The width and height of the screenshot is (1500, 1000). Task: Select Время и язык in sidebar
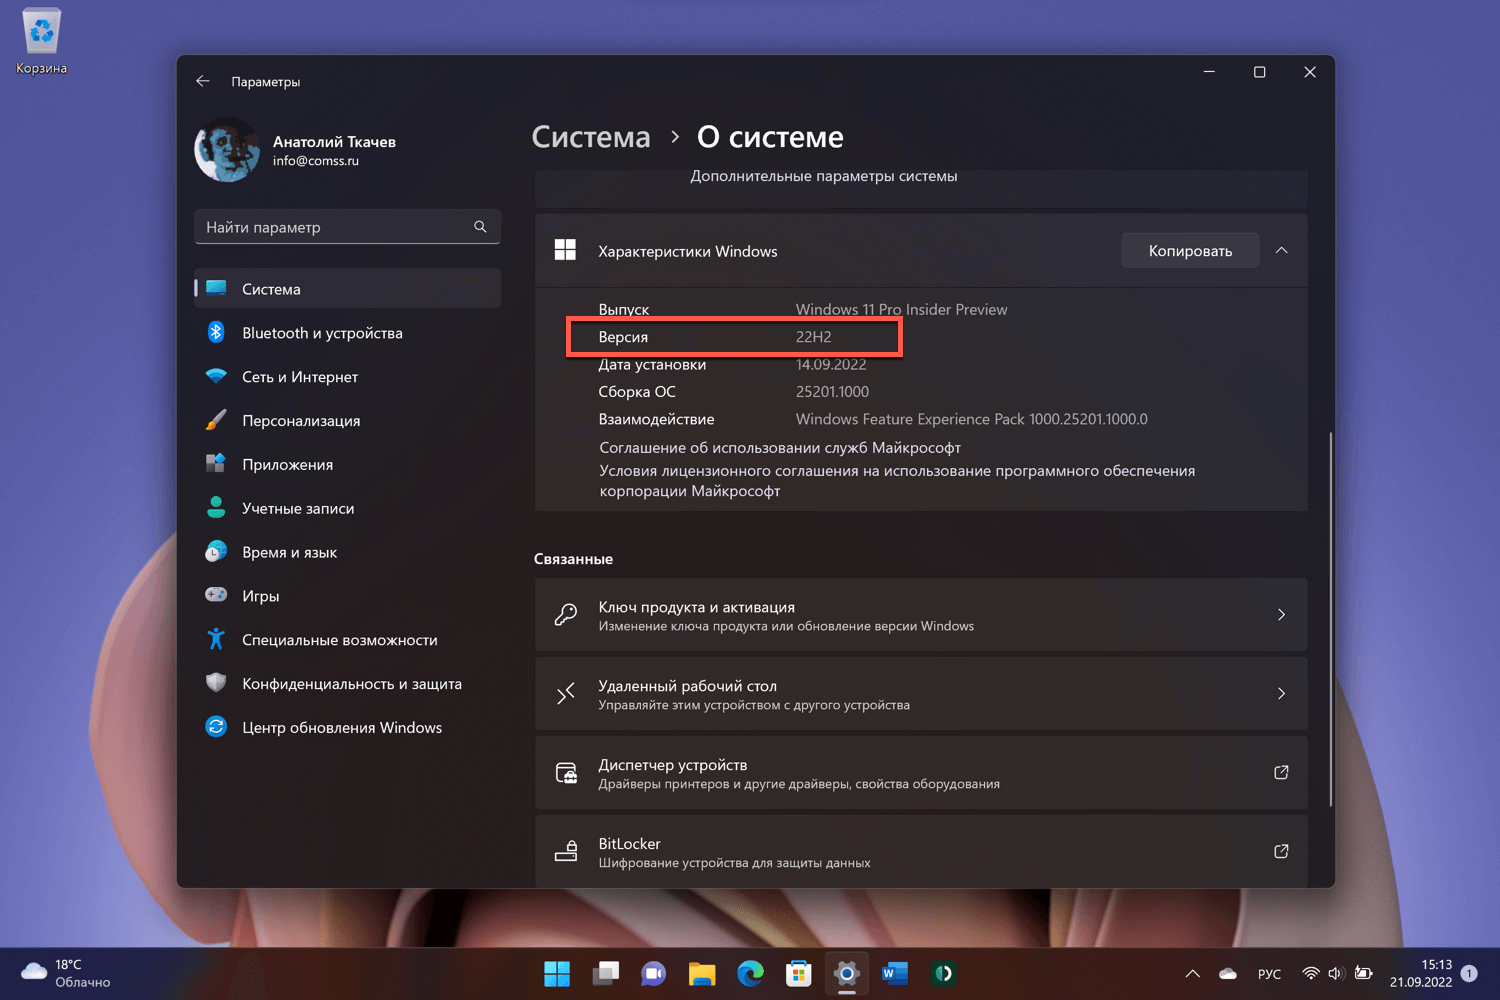pos(289,553)
